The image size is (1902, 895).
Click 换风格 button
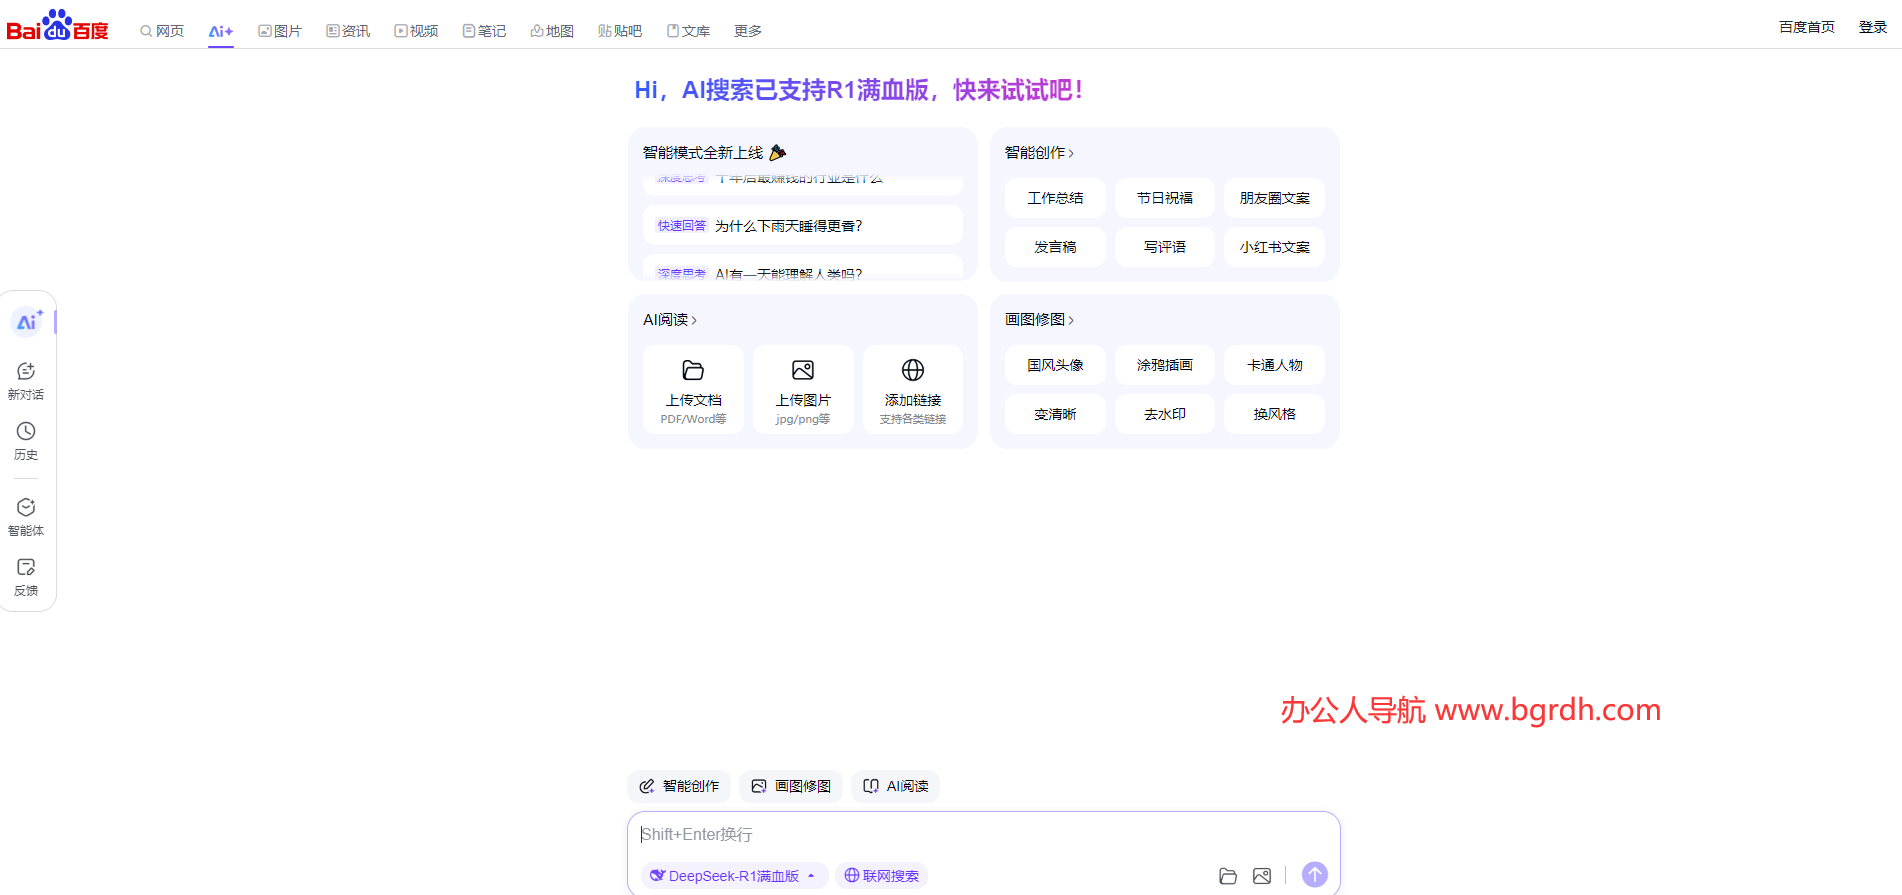click(x=1275, y=414)
